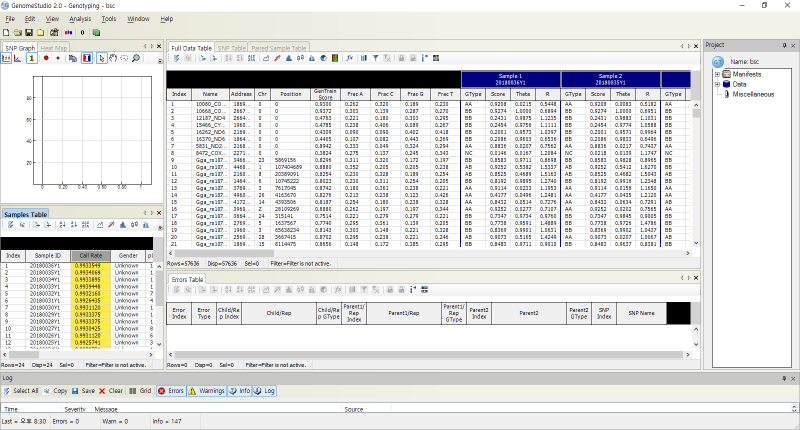Click the New Project icon in main toolbar
This screenshot has width=800, height=430.
click(x=6, y=33)
